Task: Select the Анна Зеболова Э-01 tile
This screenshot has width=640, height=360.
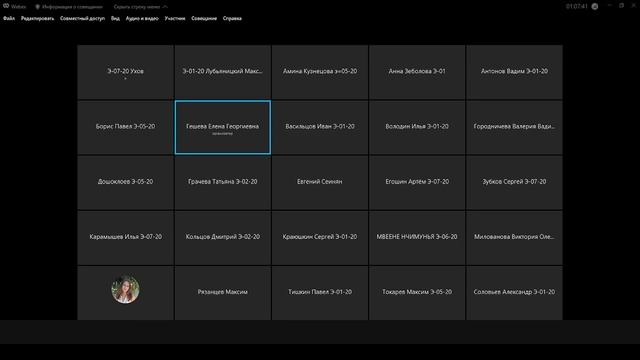Action: 417,72
